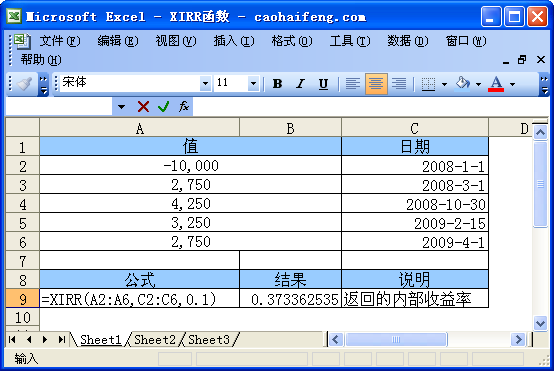Screen dimensions: 554x371
Task: Expand the formatting toolbar options chevron
Action: click(544, 85)
